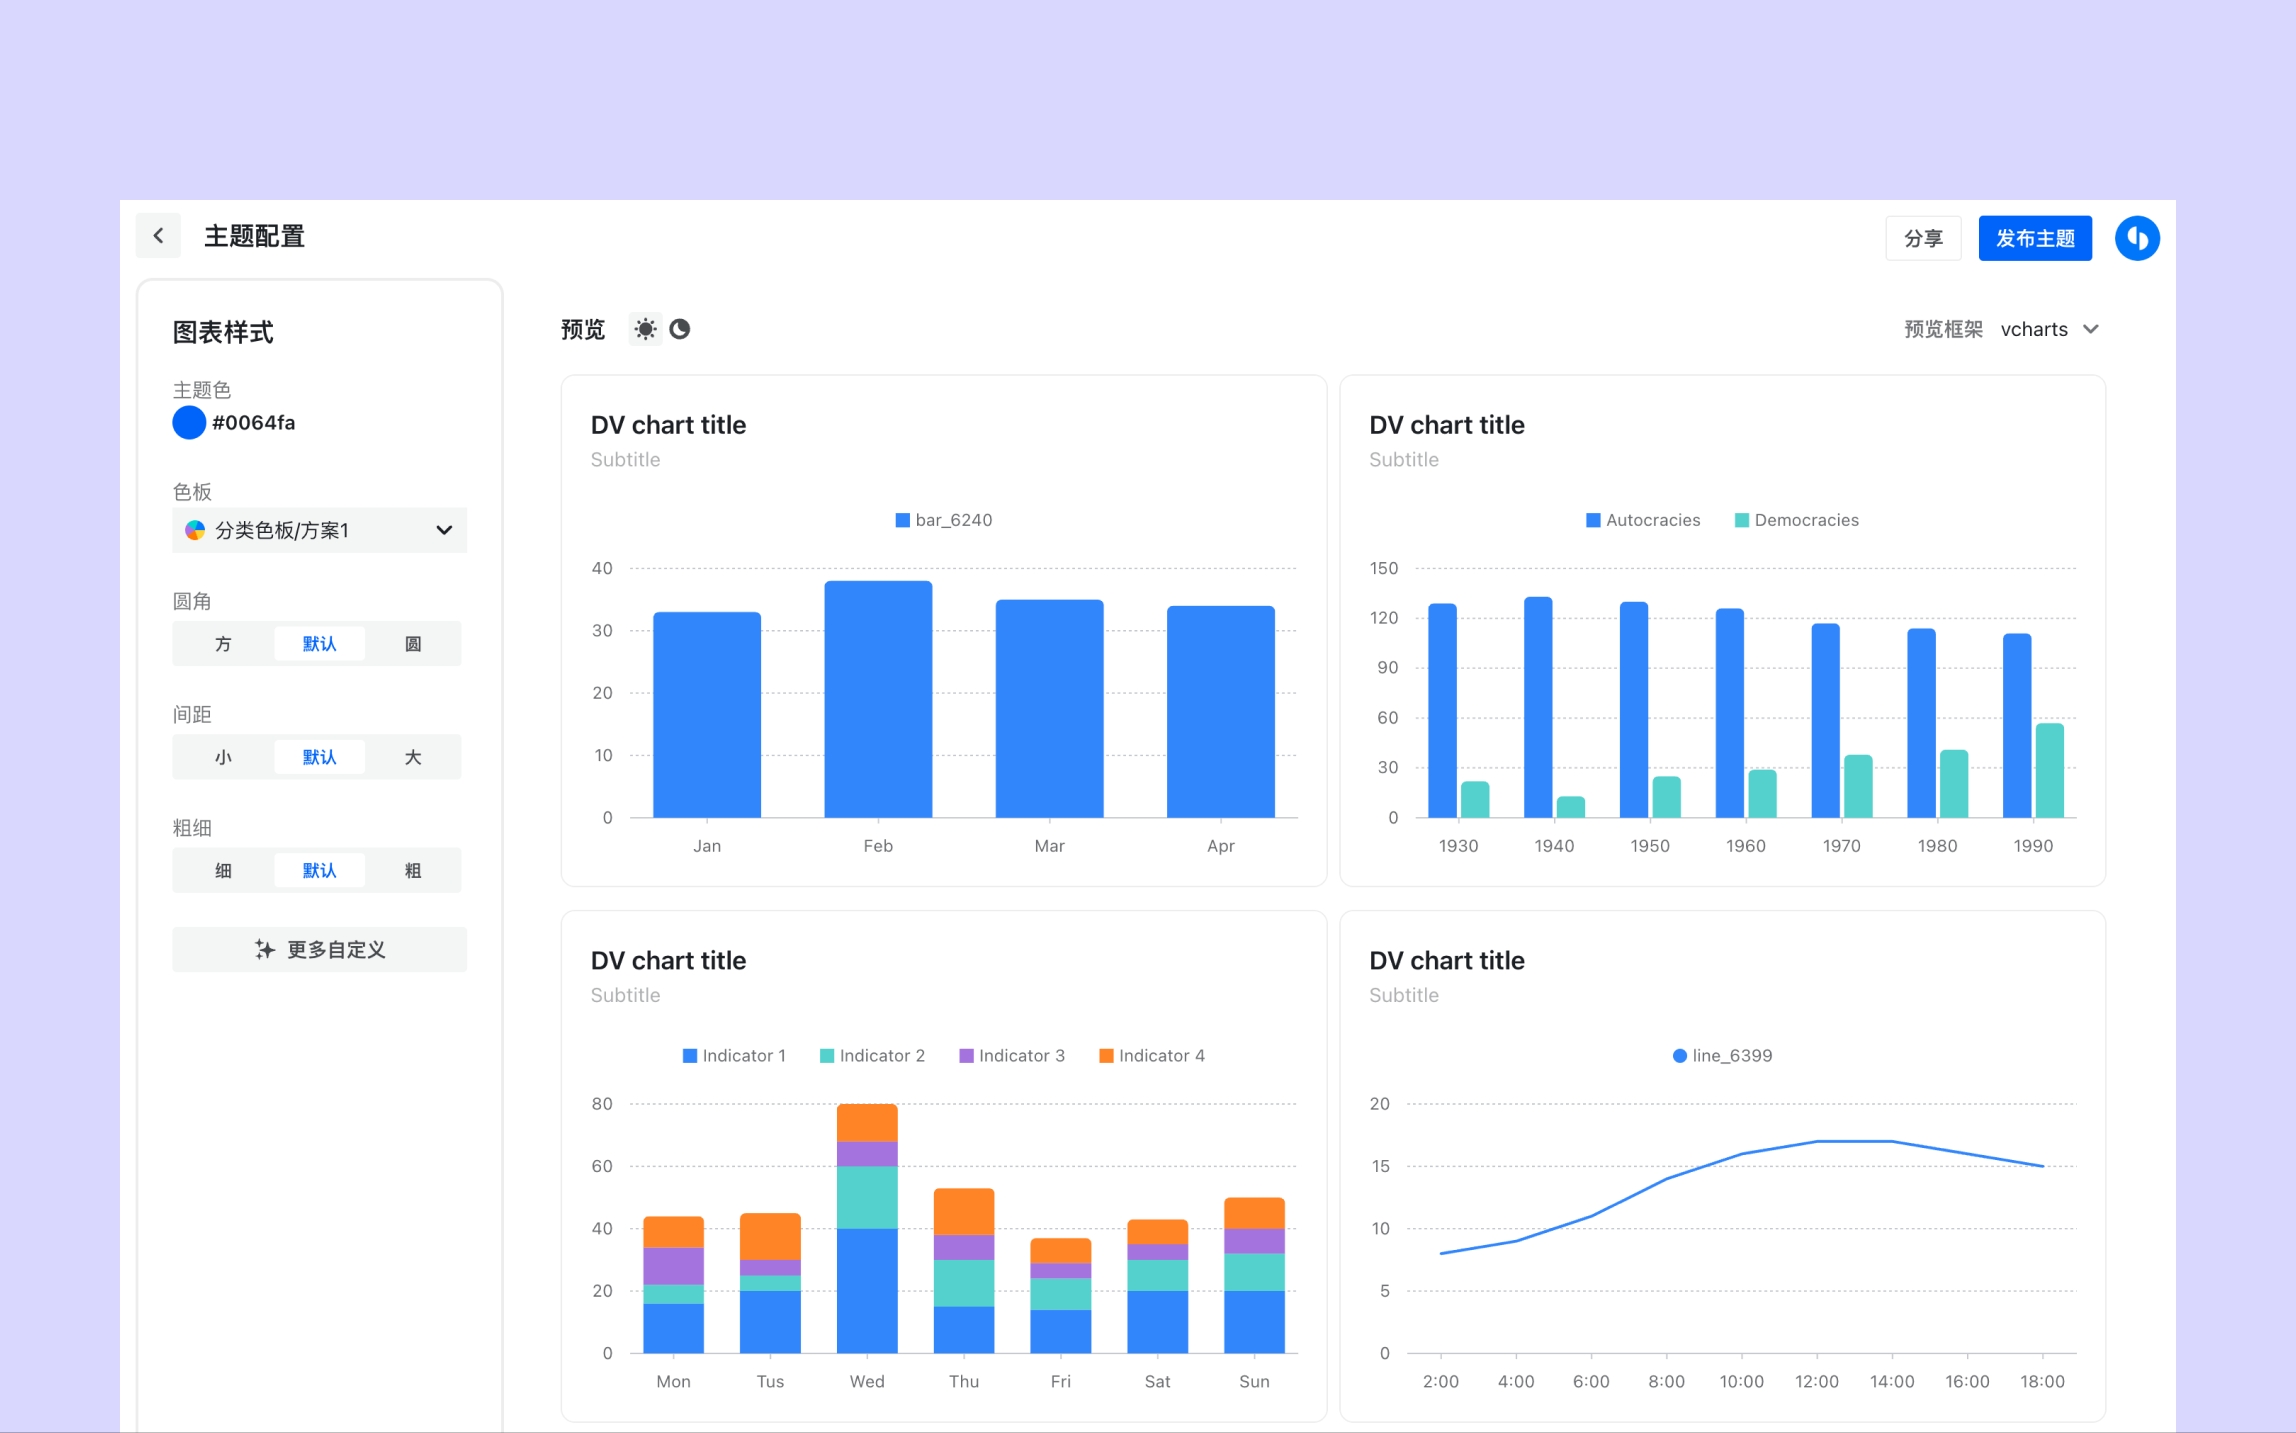Click the 分享 share button
Image resolution: width=2296 pixels, height=1433 pixels.
[x=1922, y=238]
